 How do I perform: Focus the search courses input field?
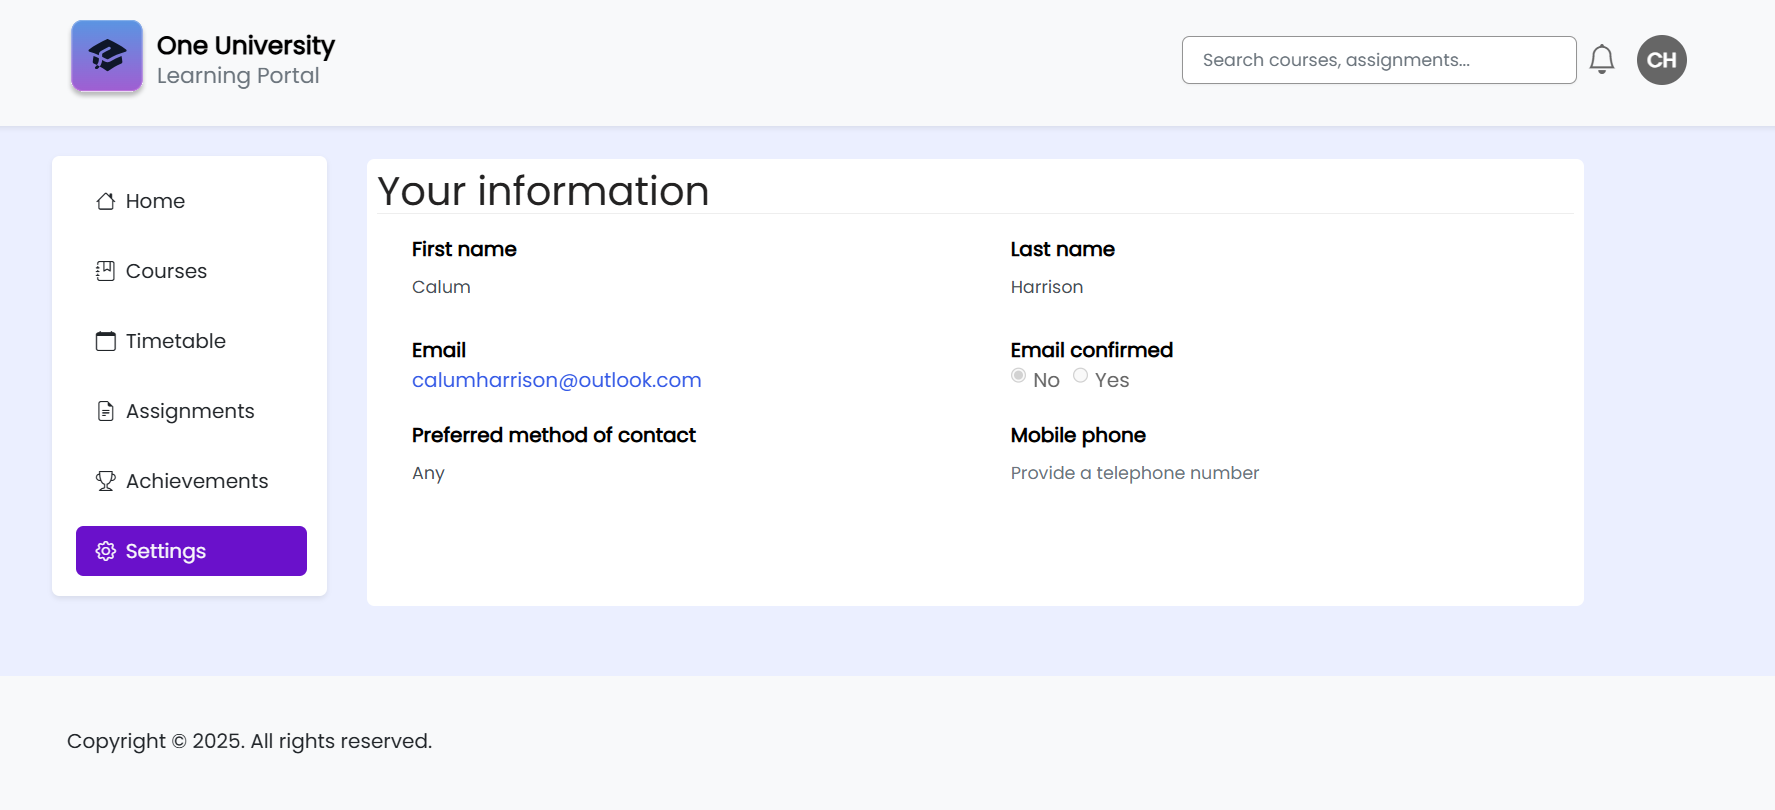1378,60
